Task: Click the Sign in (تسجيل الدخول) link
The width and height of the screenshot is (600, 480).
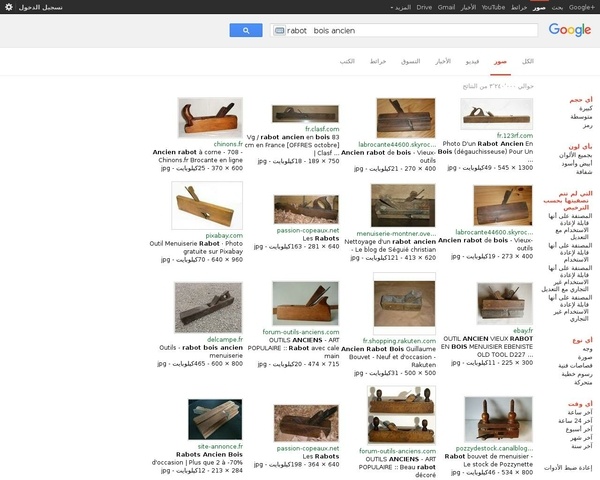Action: pyautogui.click(x=41, y=7)
